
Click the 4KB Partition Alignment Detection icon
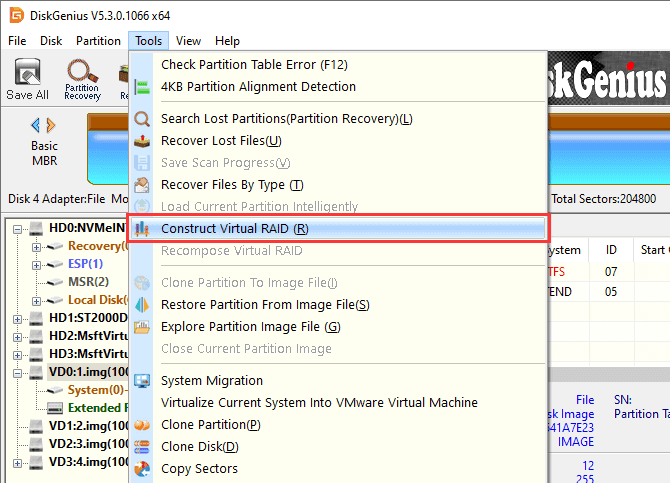click(142, 87)
